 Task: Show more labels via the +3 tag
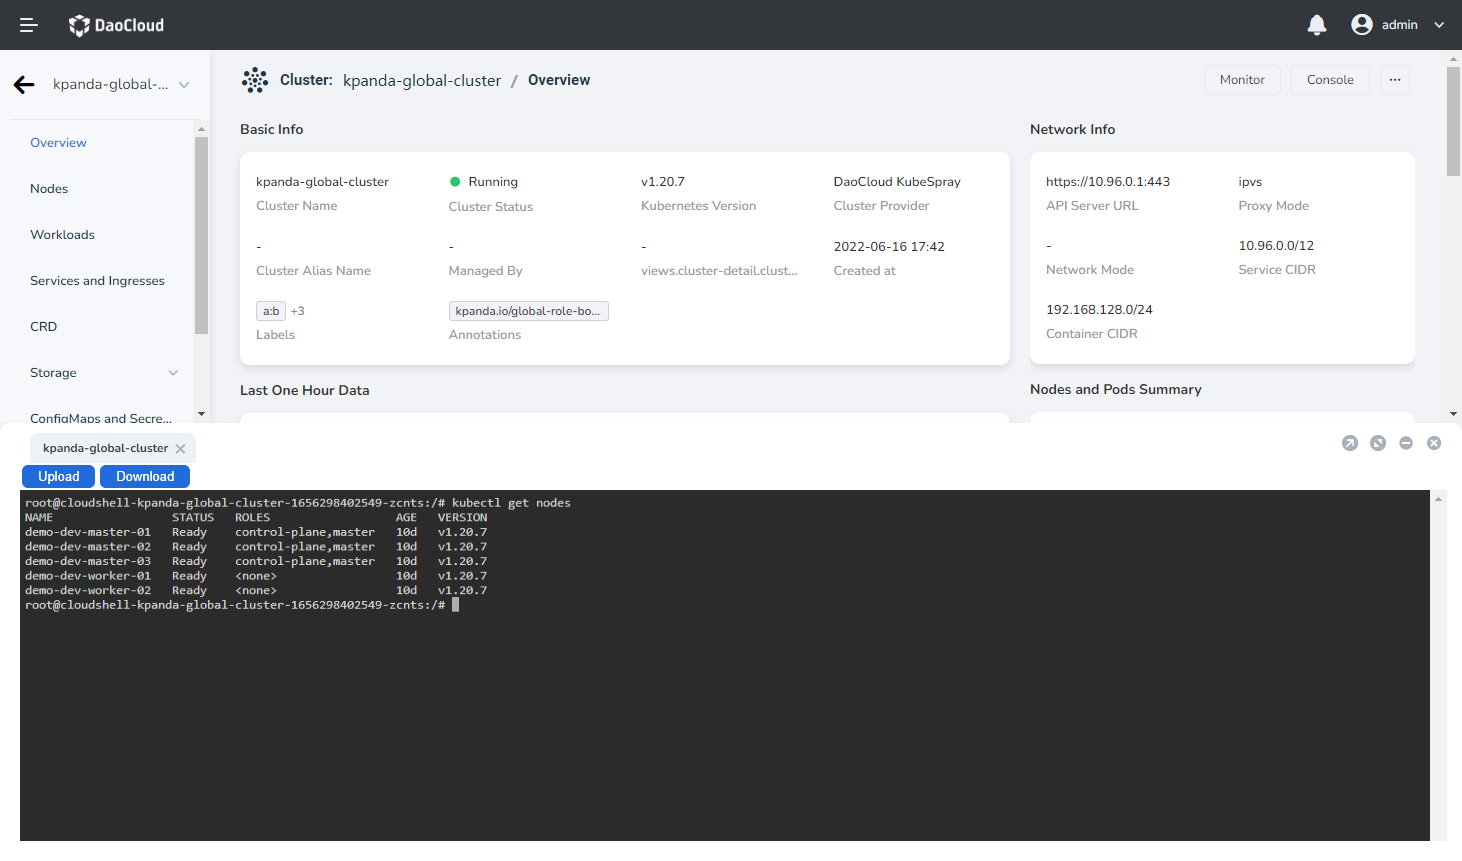click(297, 311)
